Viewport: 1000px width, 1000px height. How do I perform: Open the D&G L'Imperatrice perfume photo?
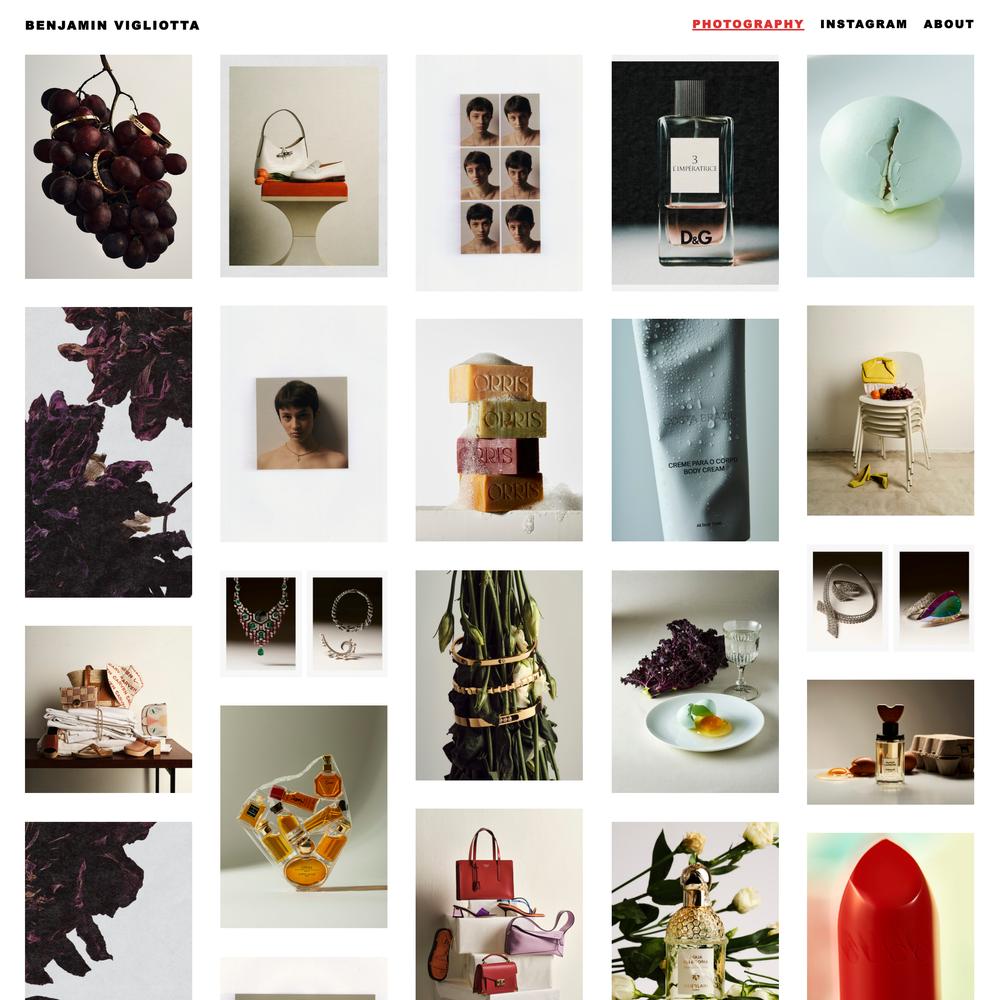[695, 173]
